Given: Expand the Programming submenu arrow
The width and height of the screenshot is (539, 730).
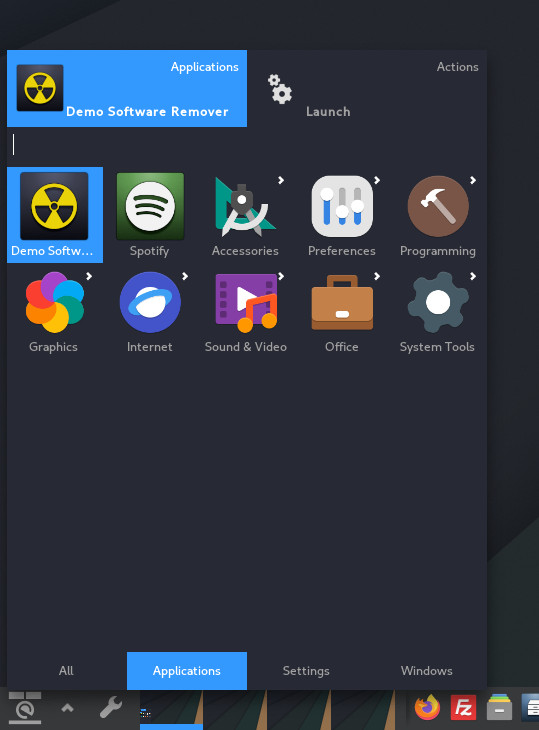Looking at the screenshot, I should pyautogui.click(x=473, y=180).
